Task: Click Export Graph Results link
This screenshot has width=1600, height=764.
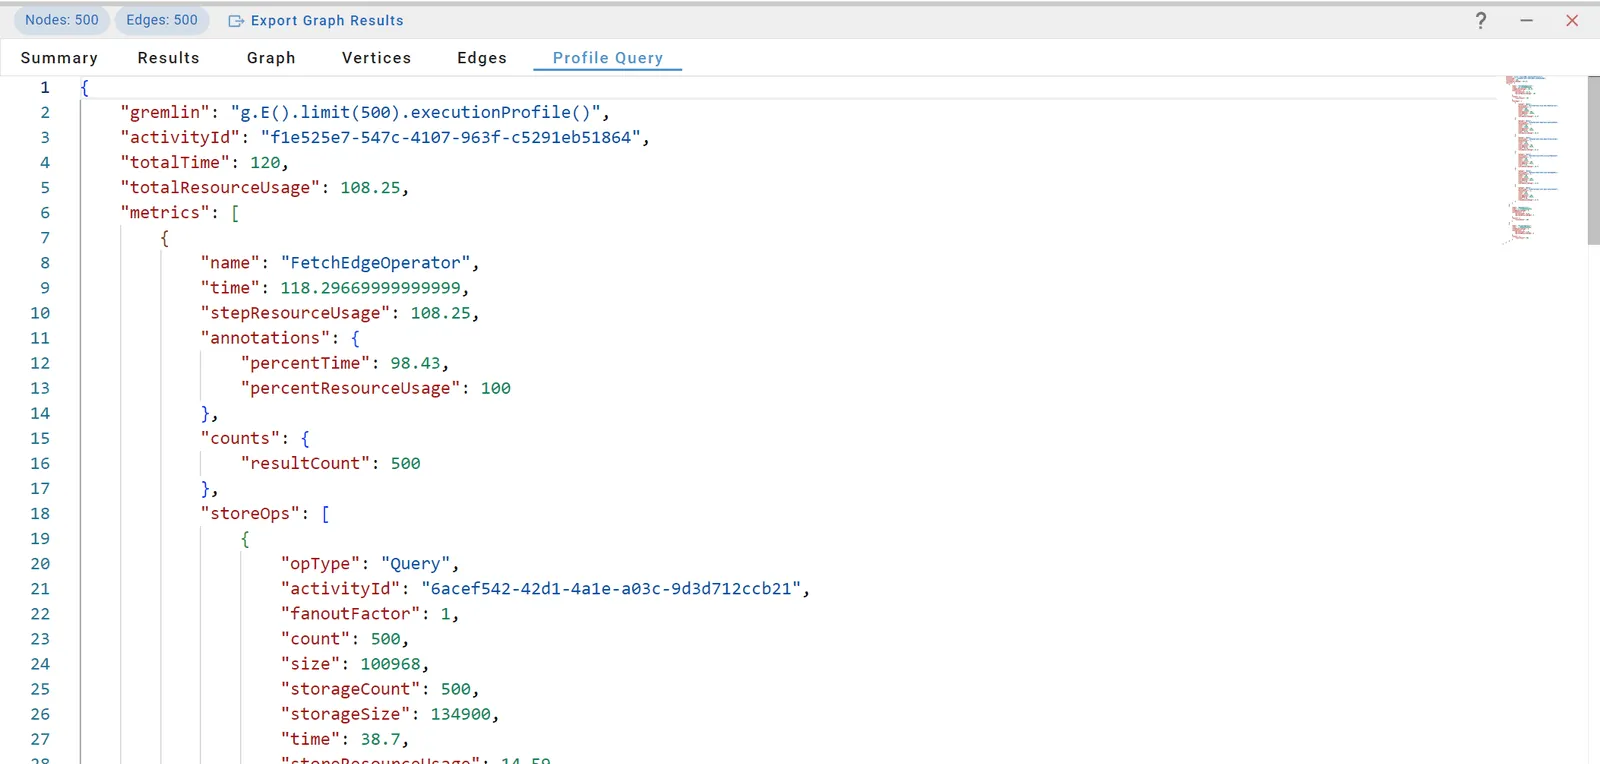Action: (x=327, y=21)
